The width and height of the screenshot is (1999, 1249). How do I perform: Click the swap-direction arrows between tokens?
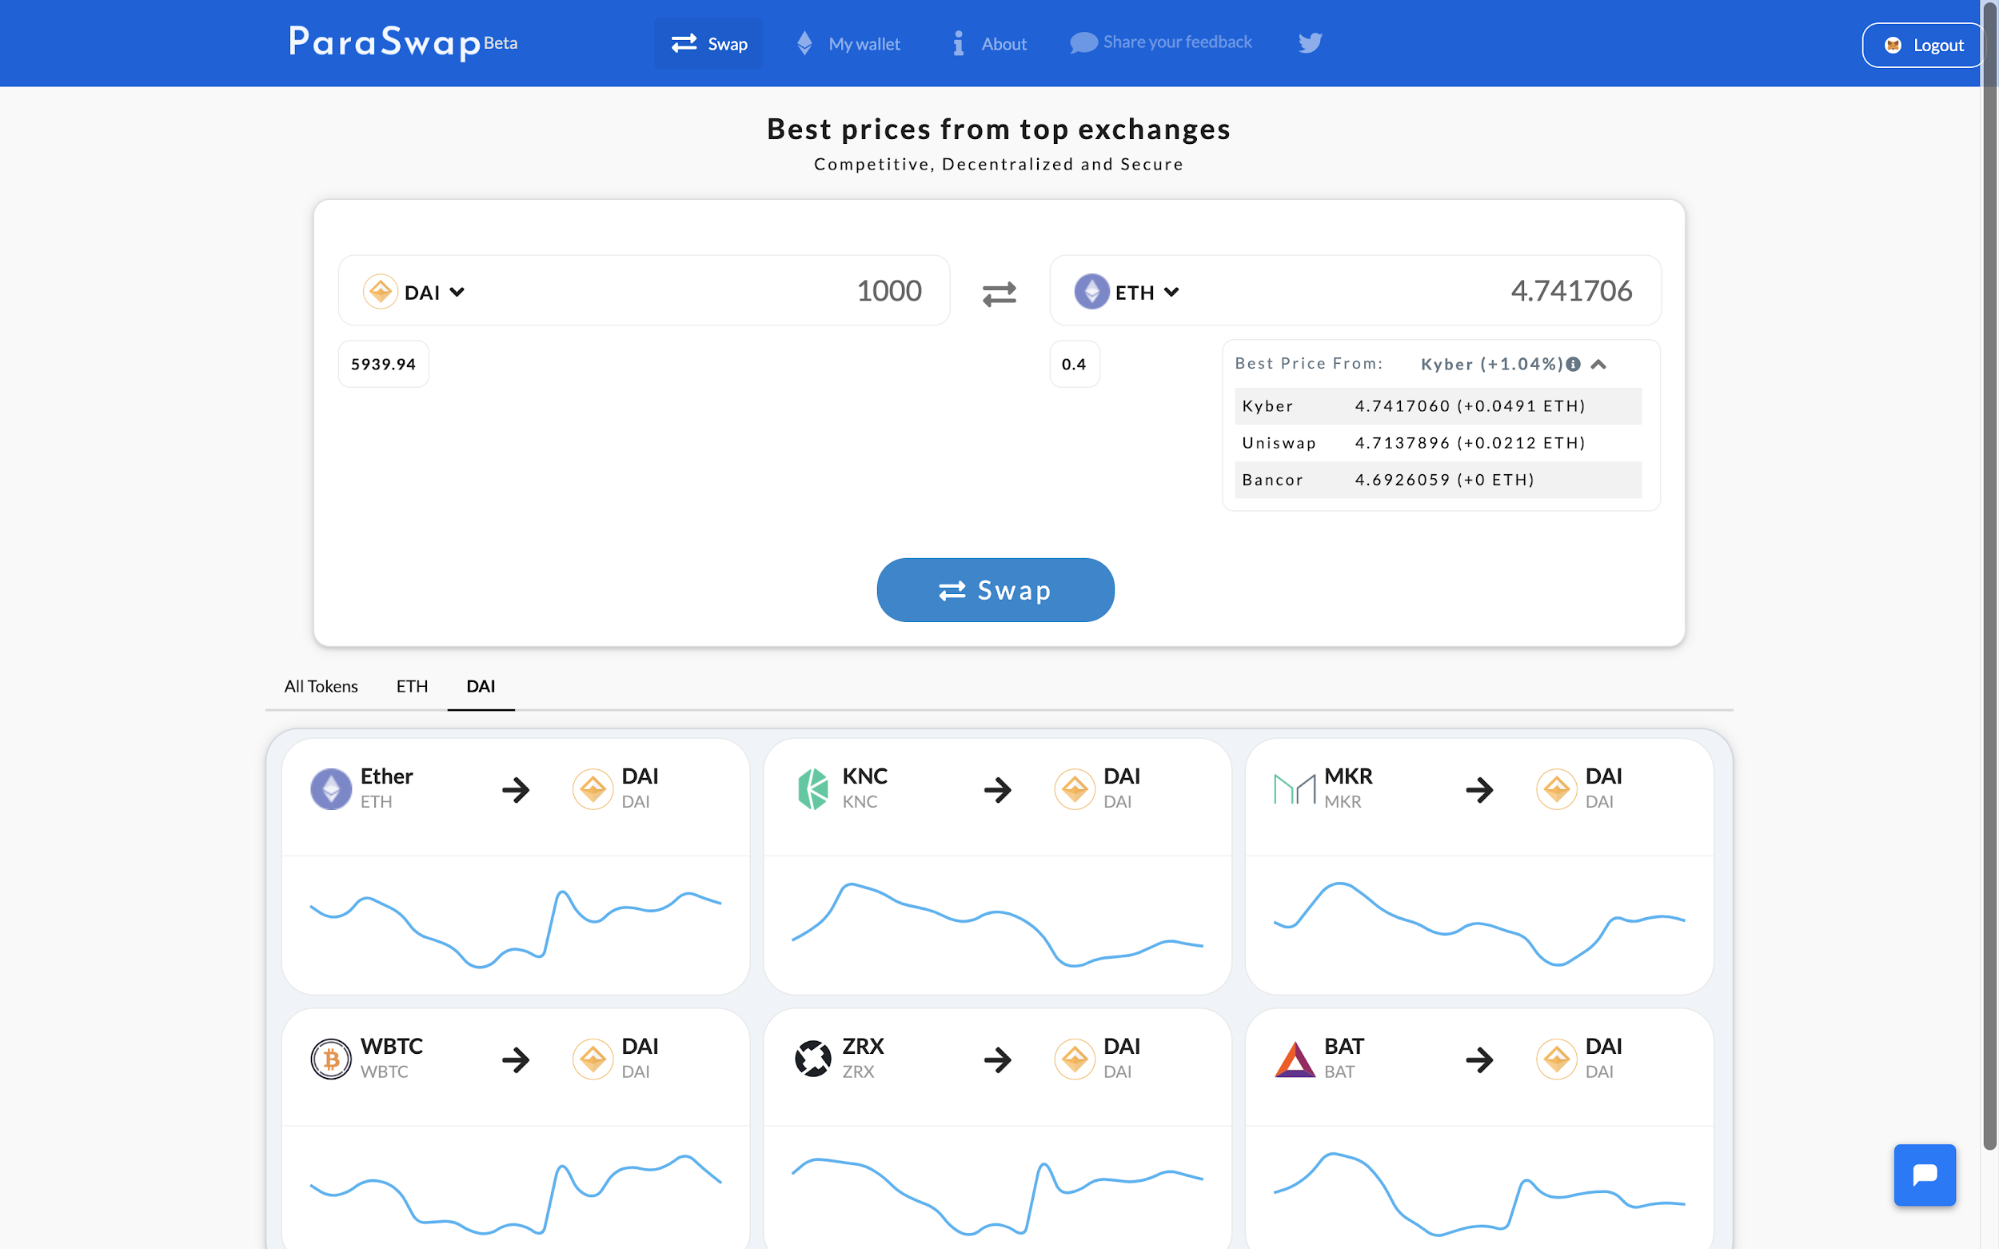click(x=998, y=293)
